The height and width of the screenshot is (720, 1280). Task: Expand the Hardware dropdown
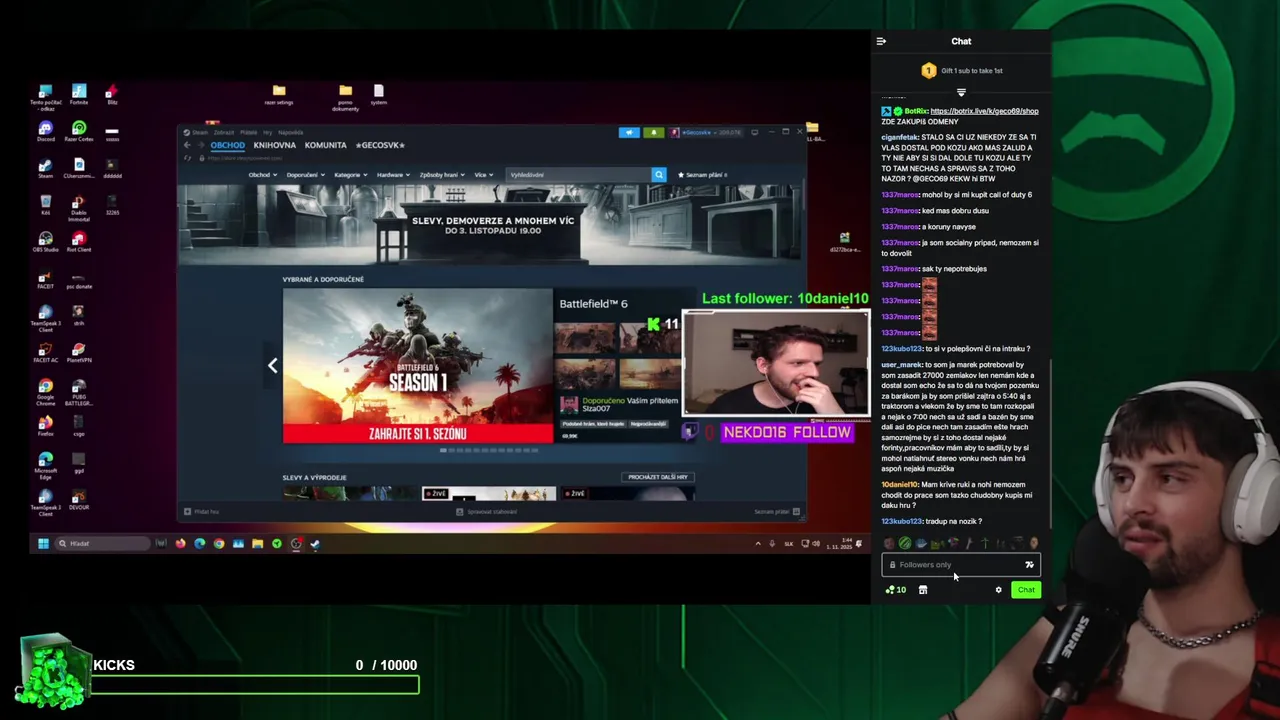coord(393,175)
